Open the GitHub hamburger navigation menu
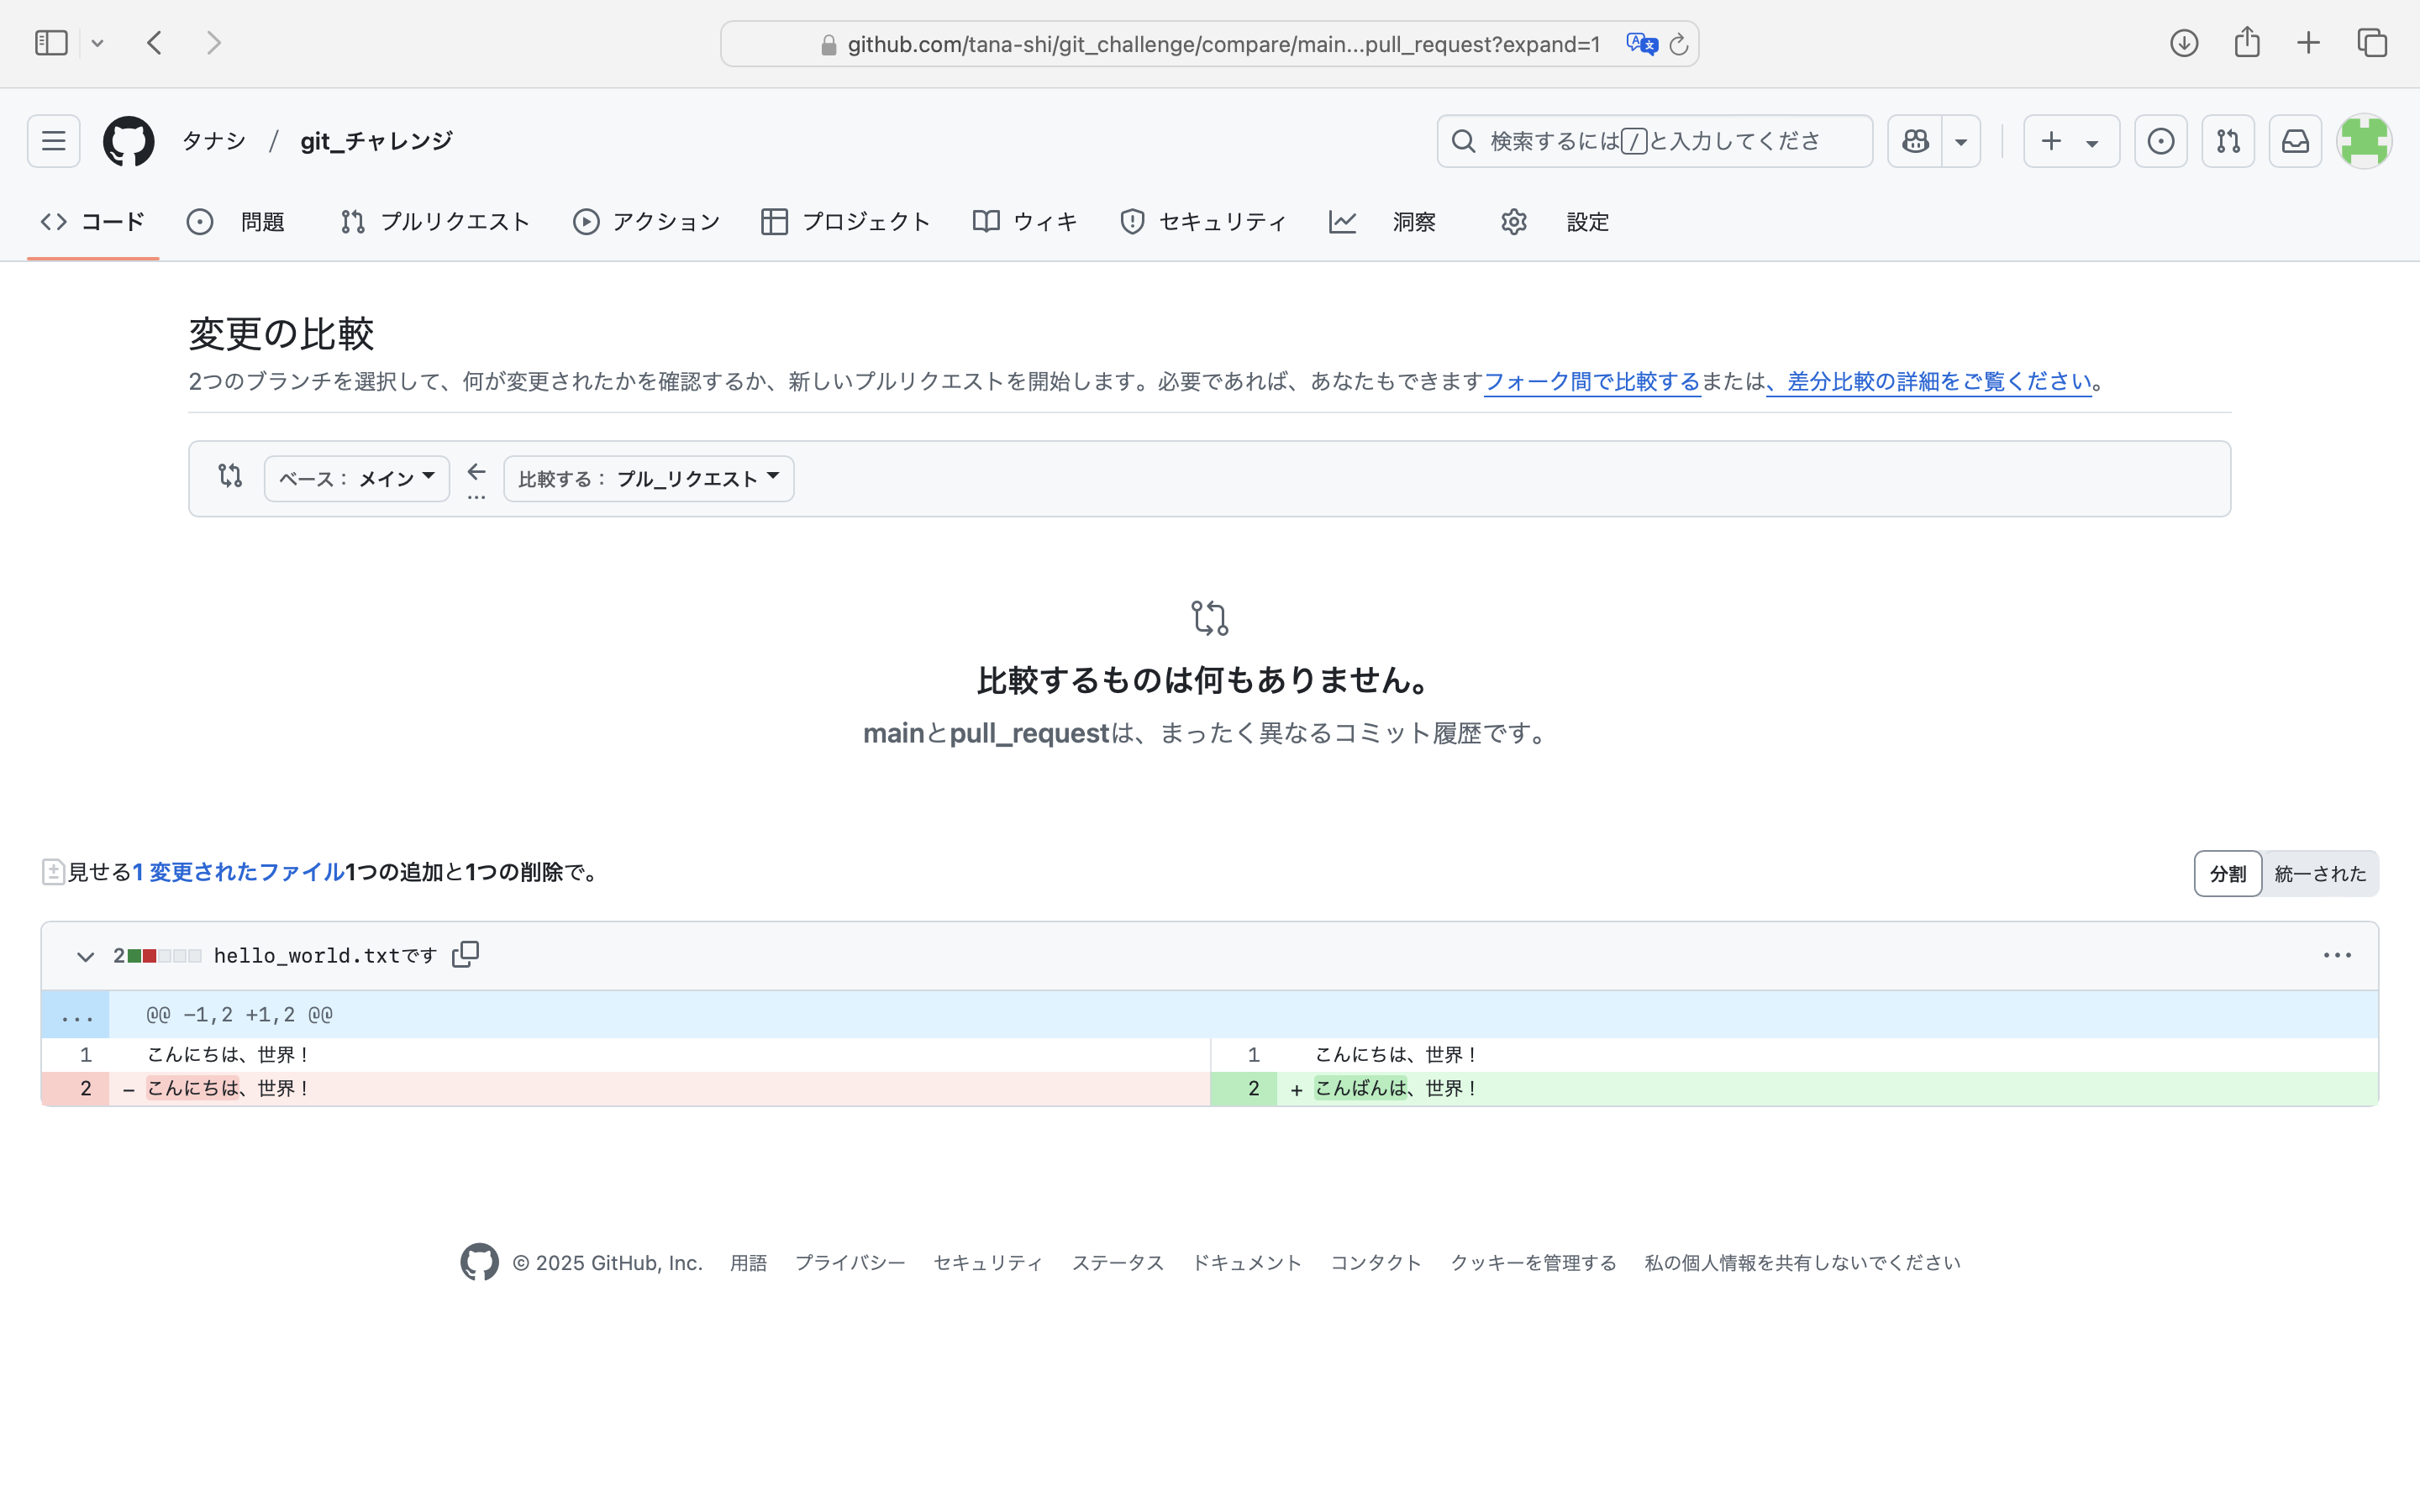This screenshot has height=1512, width=2420. coord(54,141)
